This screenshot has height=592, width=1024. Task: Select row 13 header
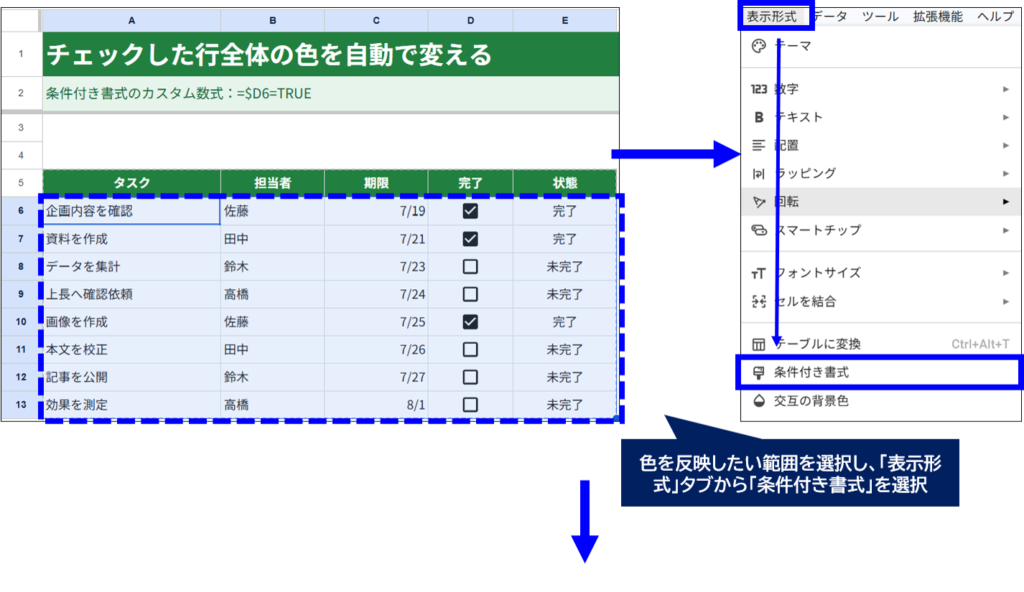click(21, 404)
